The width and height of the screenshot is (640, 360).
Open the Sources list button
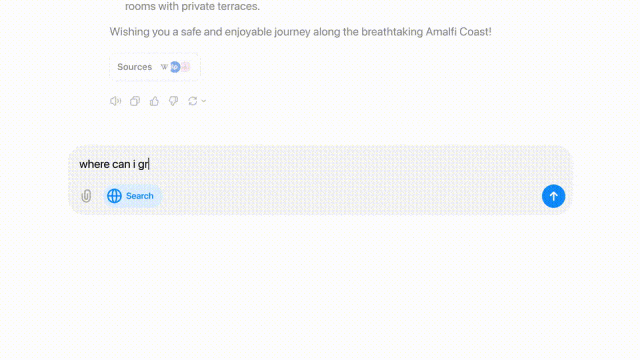[155, 67]
